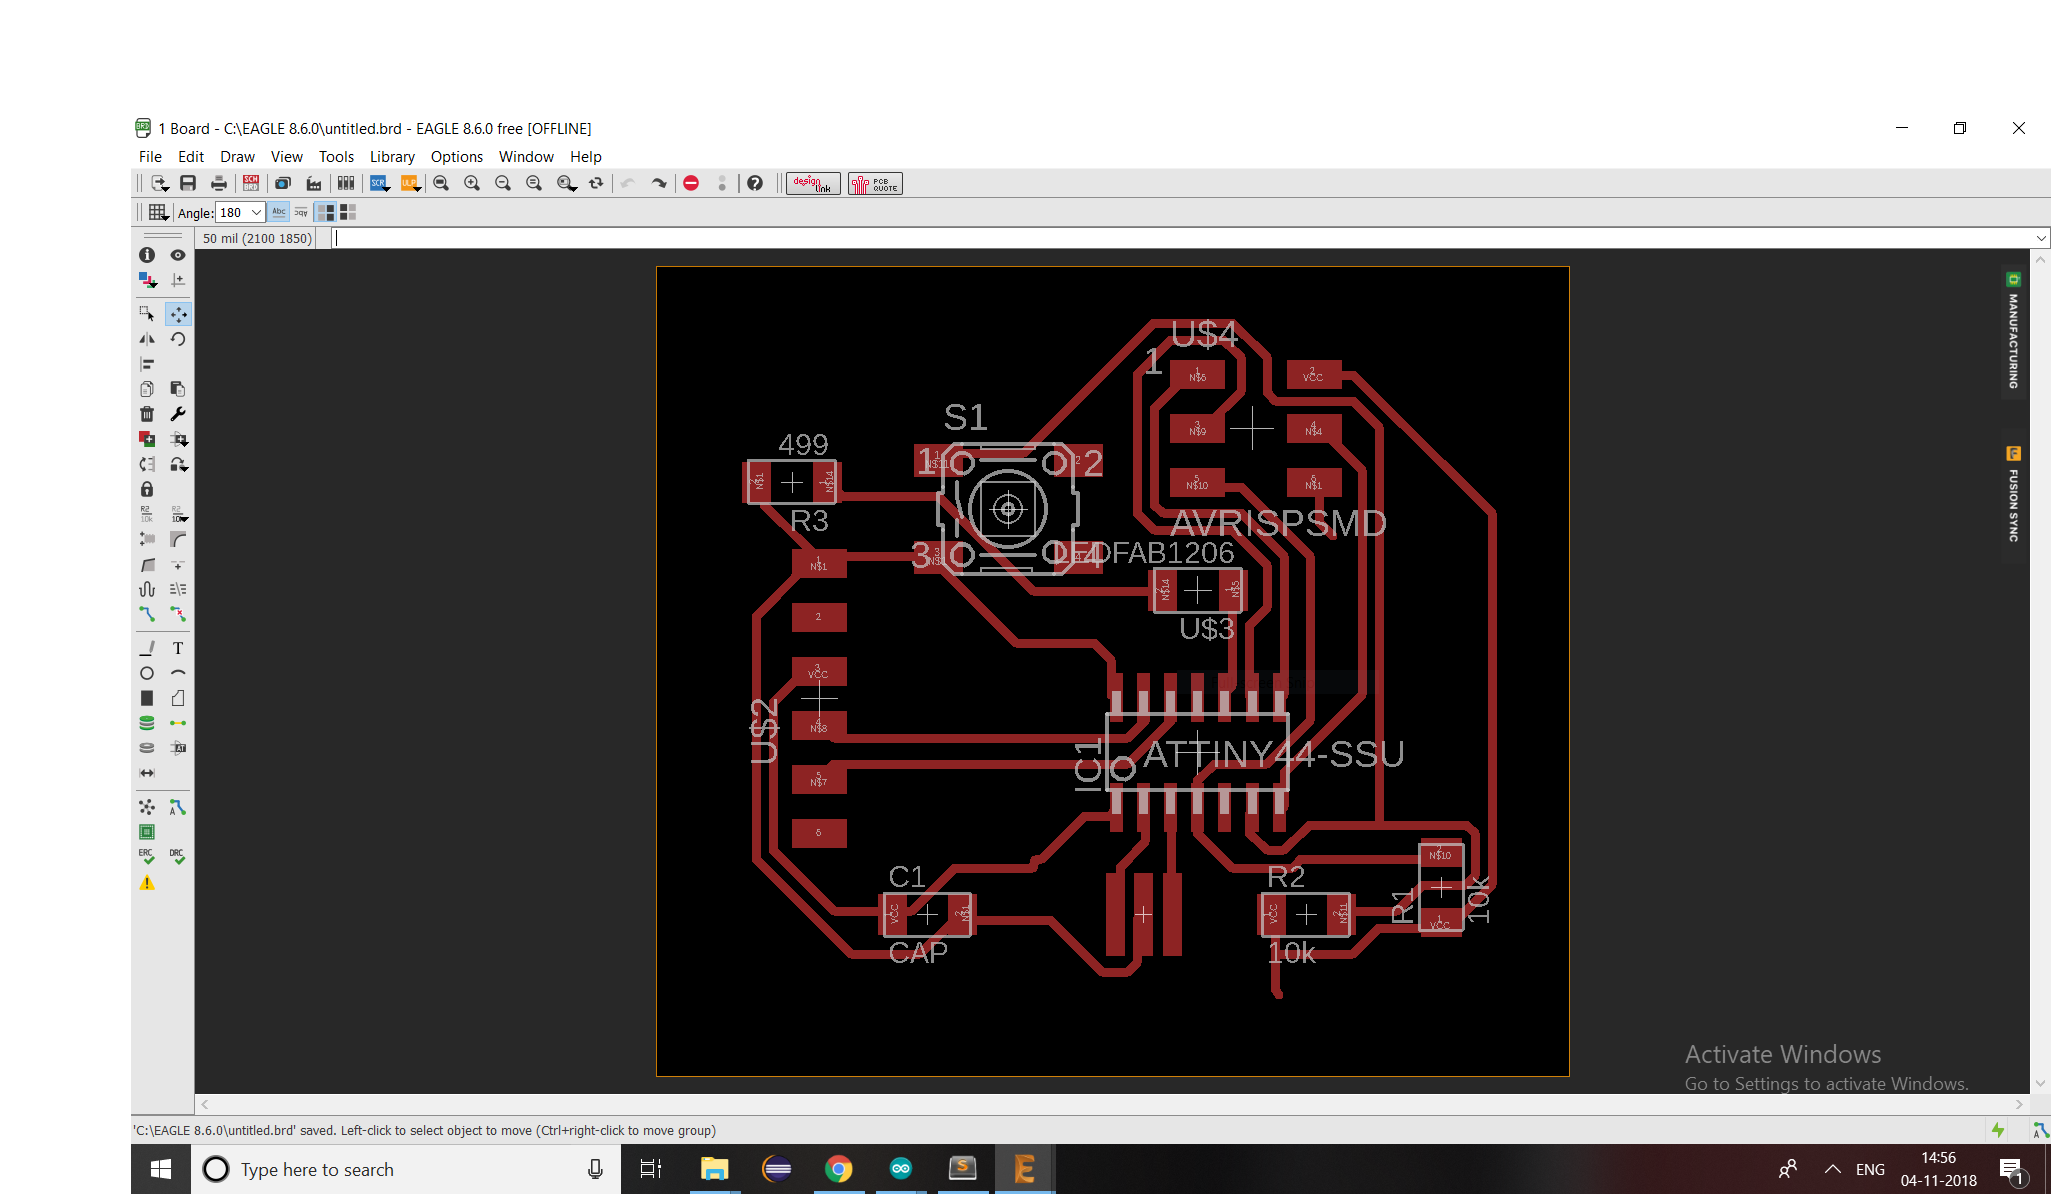Click the design link button

(x=813, y=183)
